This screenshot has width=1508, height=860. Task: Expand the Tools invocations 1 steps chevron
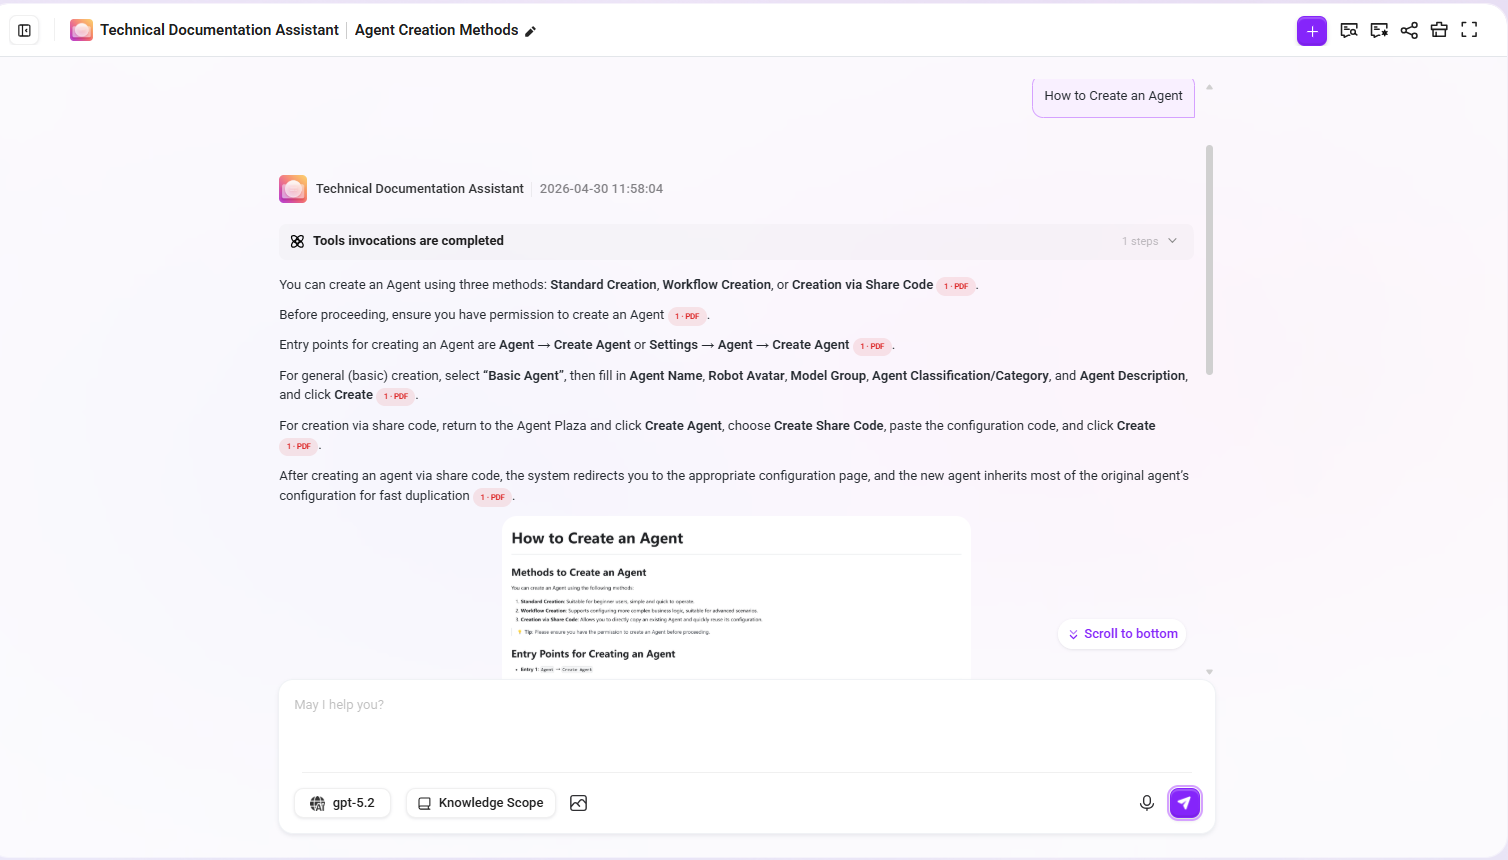1173,241
